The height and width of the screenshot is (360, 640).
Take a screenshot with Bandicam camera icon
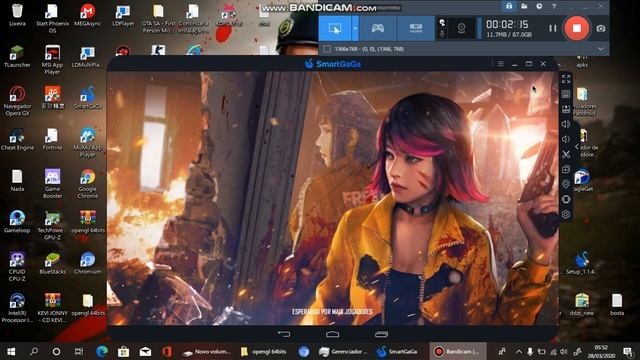[x=601, y=28]
